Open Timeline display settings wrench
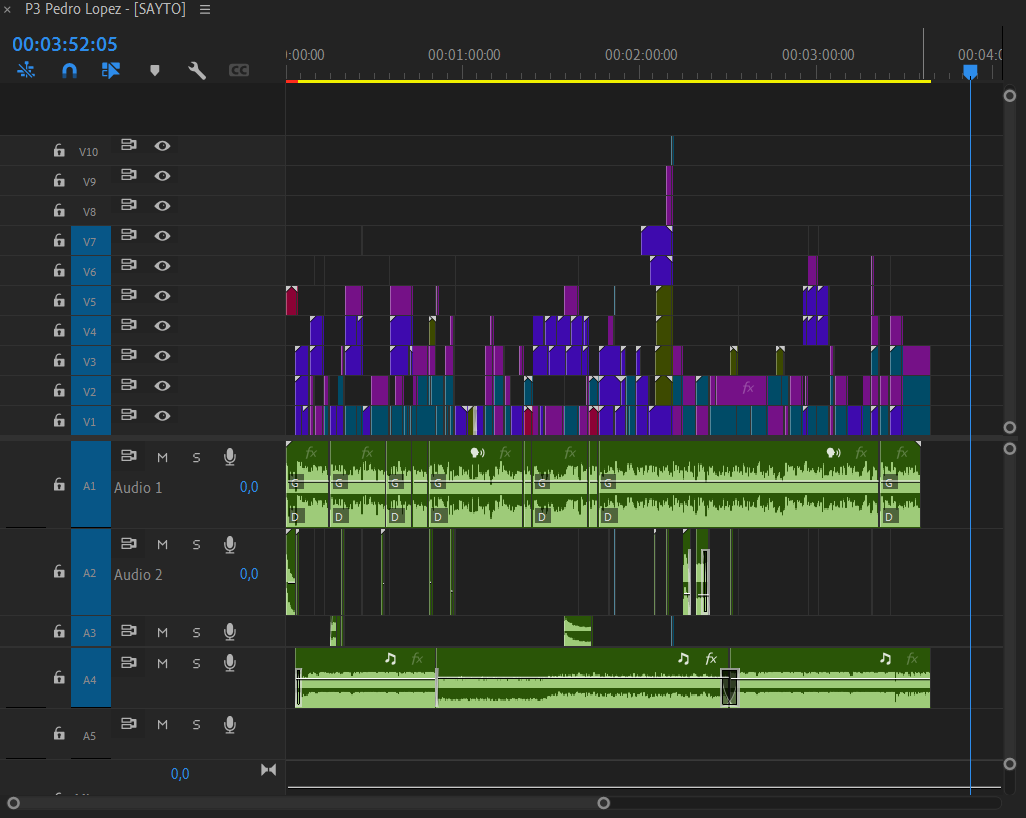Viewport: 1026px width, 818px height. (197, 70)
